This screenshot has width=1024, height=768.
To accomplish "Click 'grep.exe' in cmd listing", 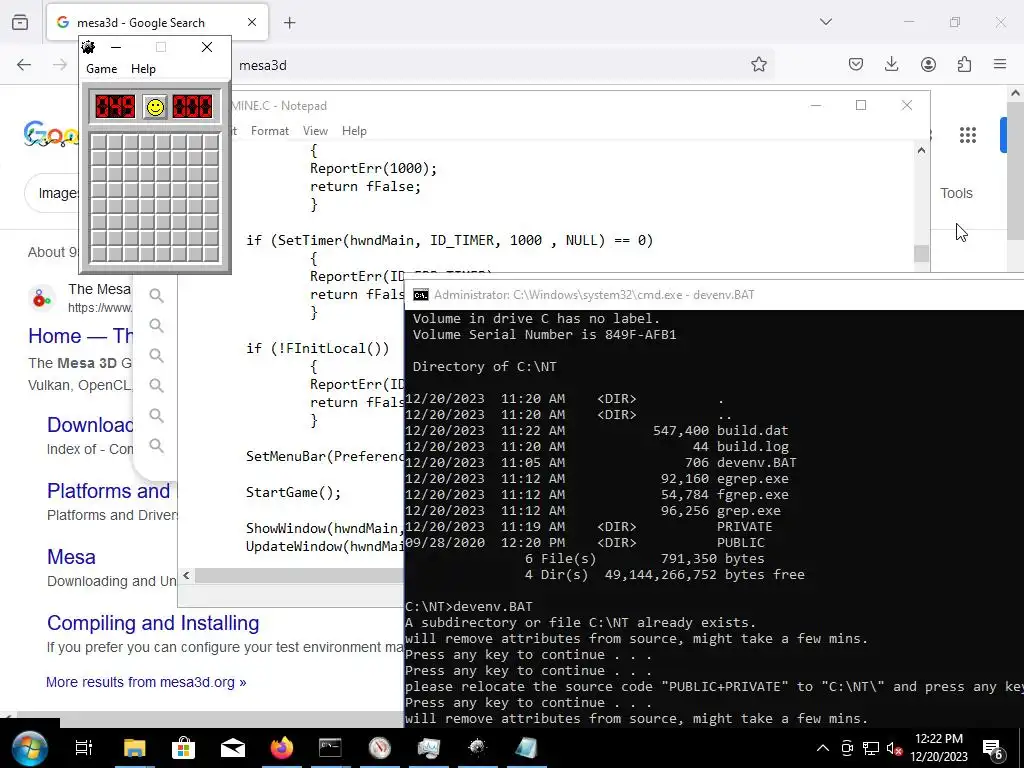I will pyautogui.click(x=748, y=511).
